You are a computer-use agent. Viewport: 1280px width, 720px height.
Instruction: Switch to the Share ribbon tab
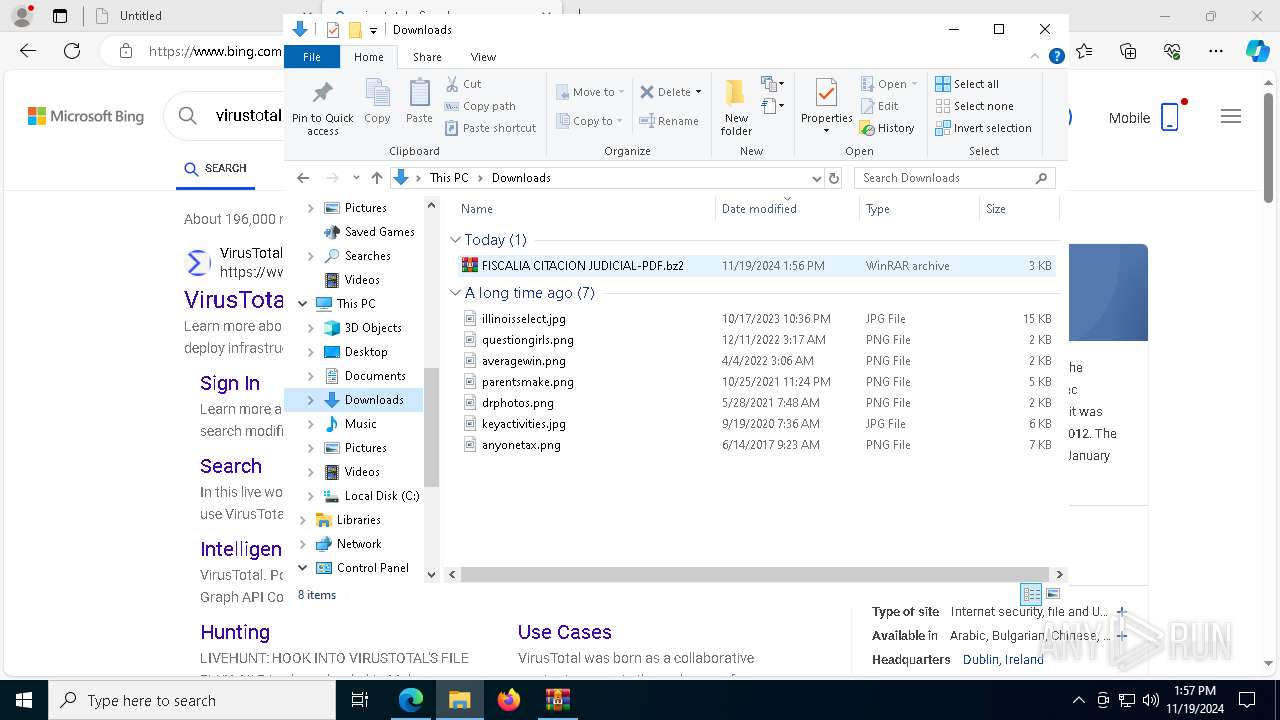point(427,57)
